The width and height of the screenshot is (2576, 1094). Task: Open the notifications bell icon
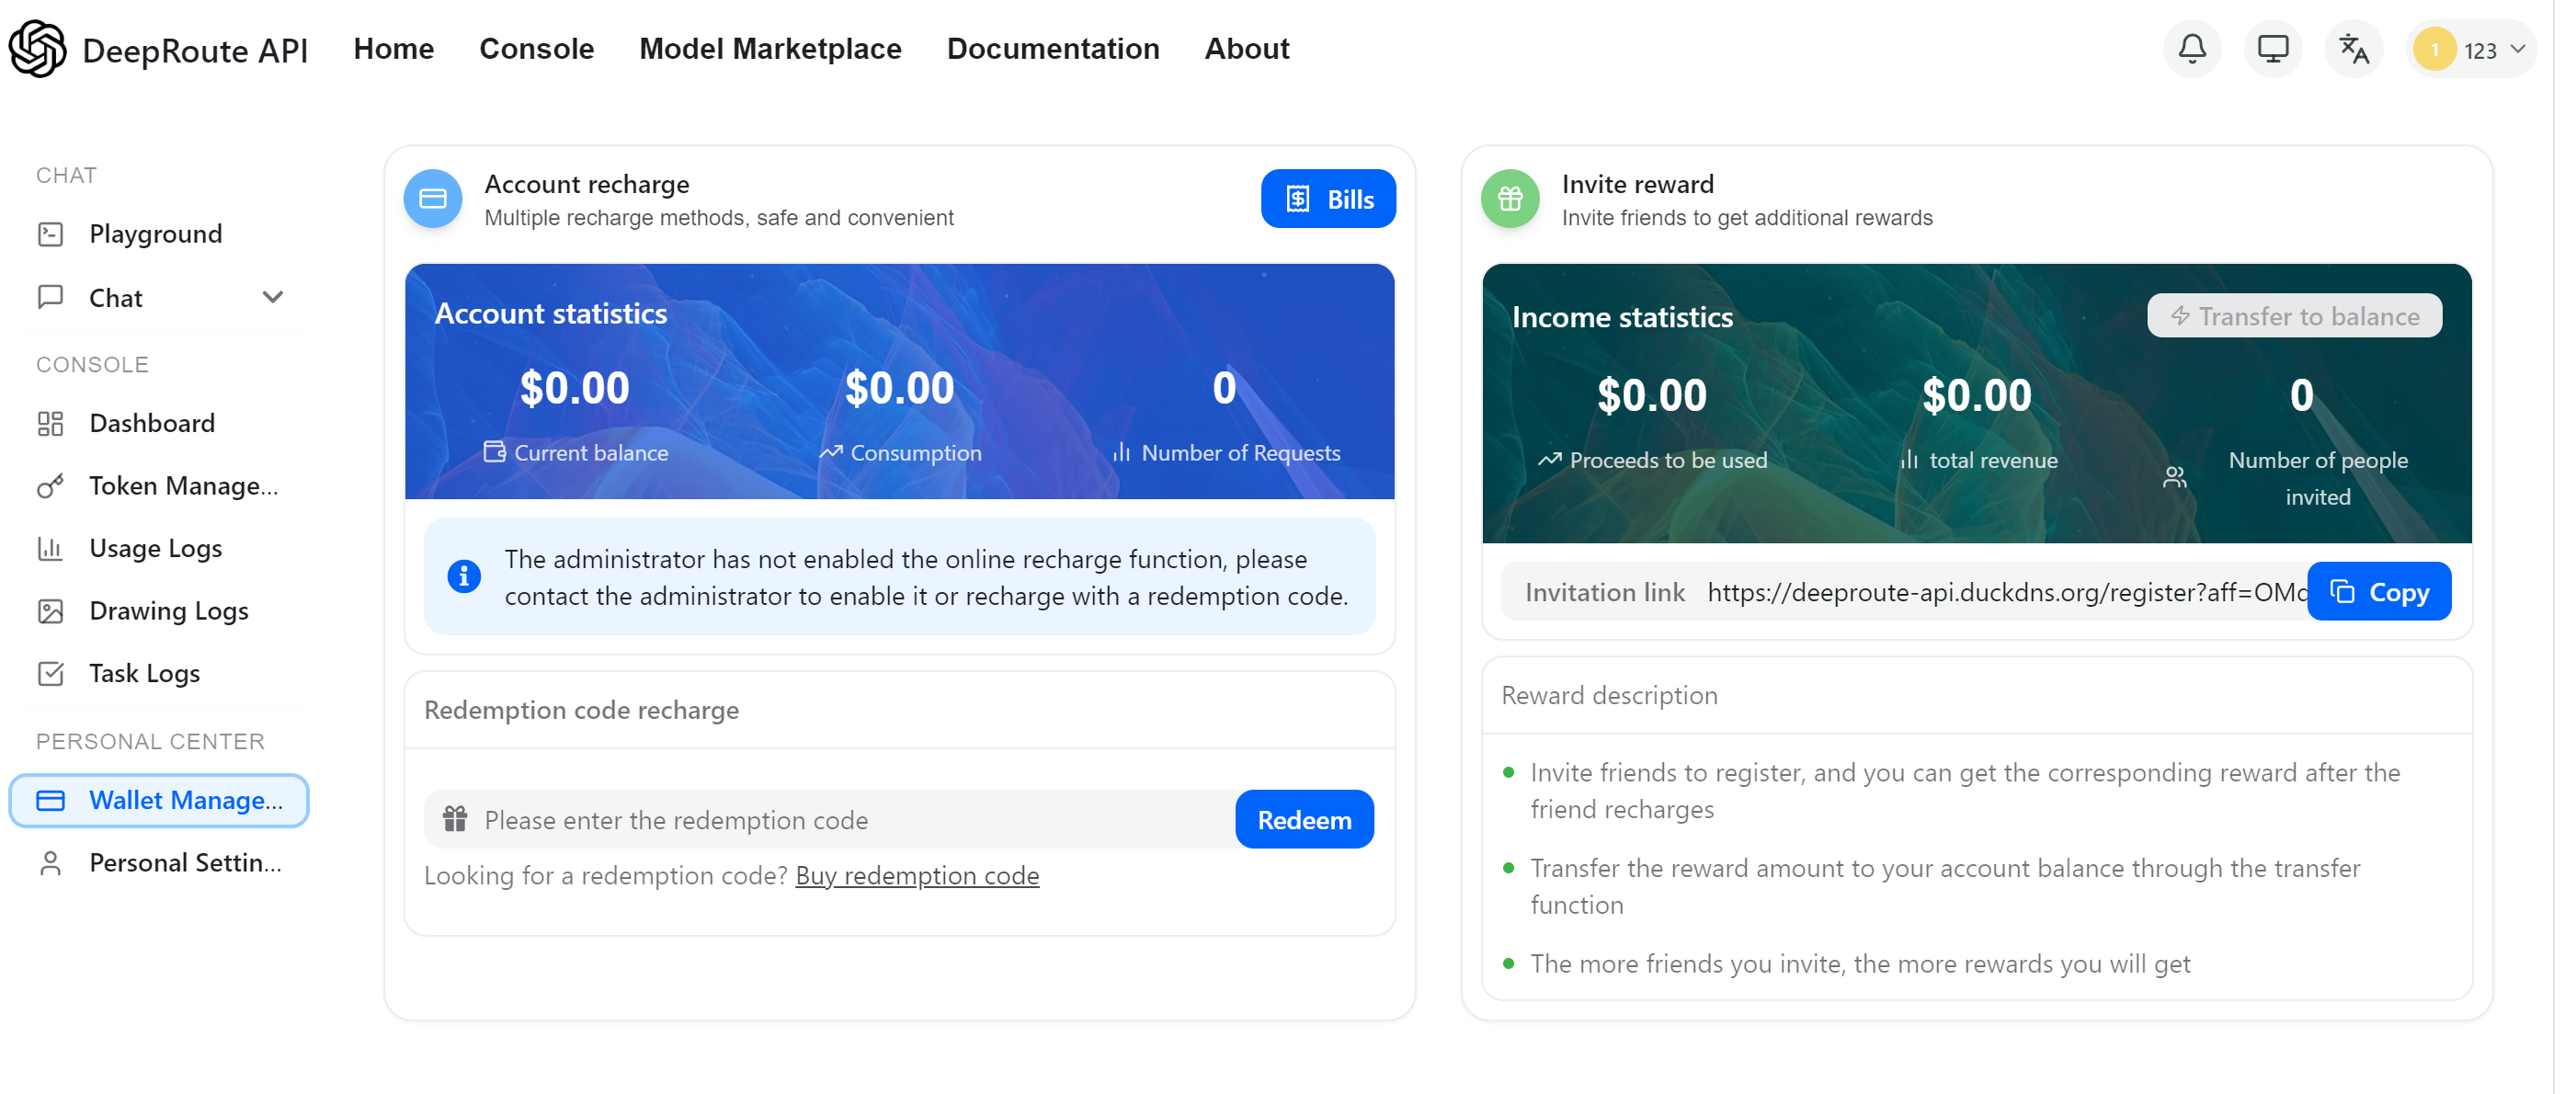[x=2192, y=49]
